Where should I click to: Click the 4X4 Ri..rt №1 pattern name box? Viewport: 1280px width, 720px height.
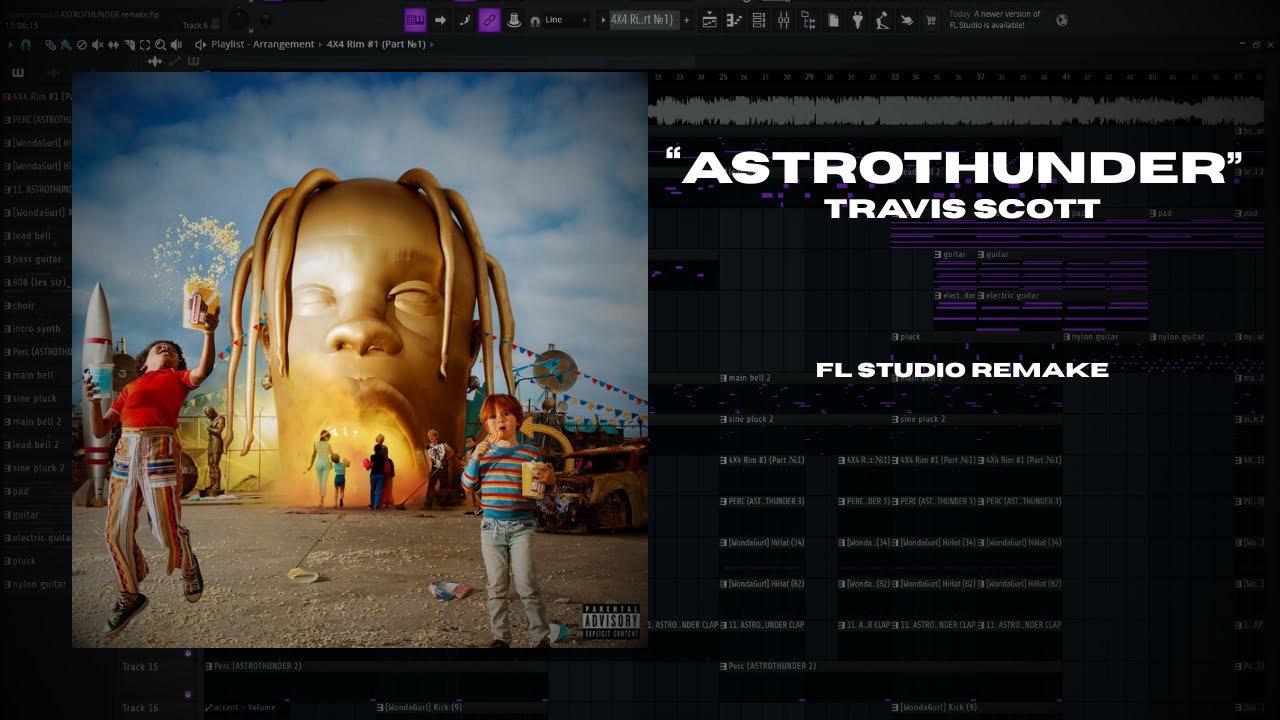point(644,20)
